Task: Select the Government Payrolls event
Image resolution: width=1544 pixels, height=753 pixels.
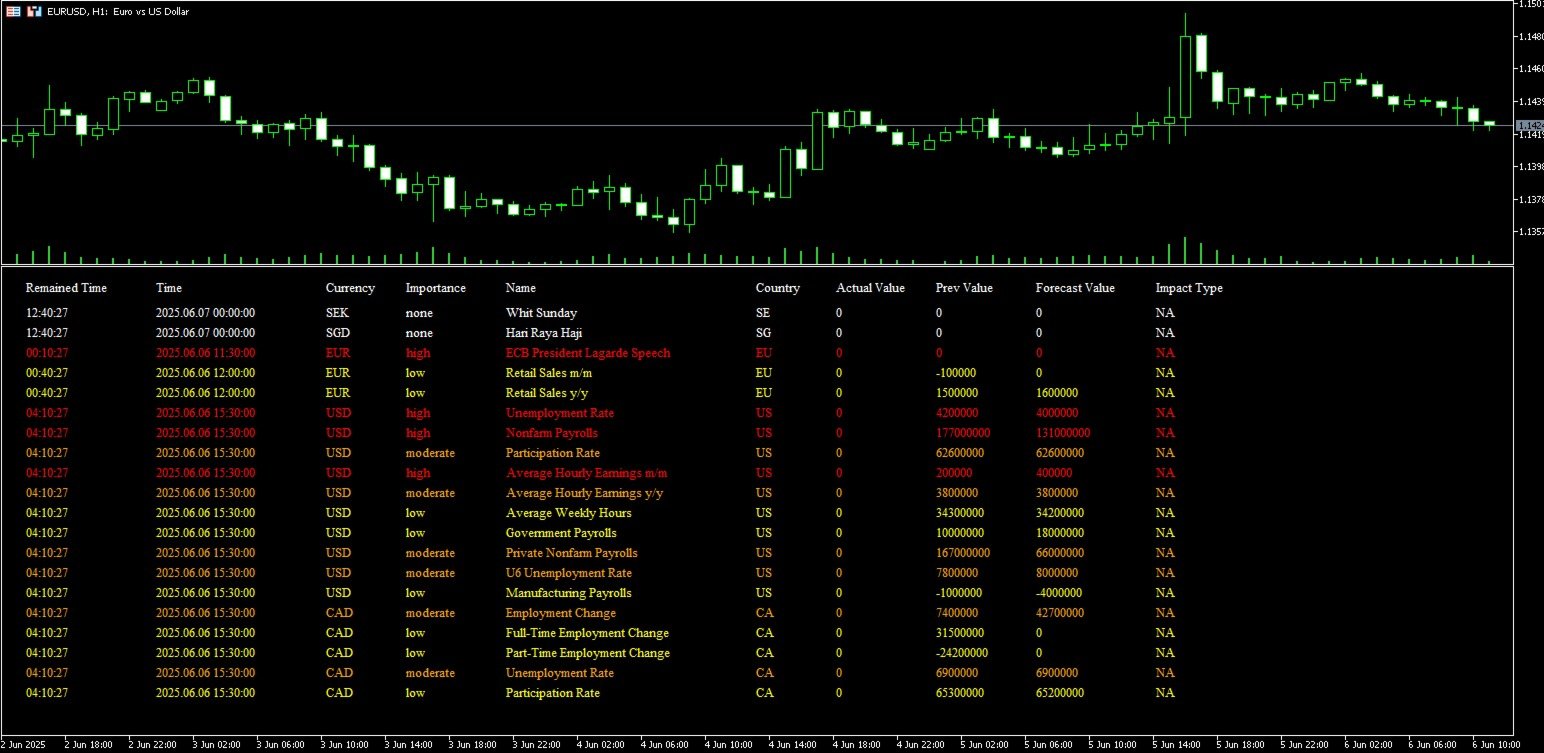Action: tap(561, 533)
